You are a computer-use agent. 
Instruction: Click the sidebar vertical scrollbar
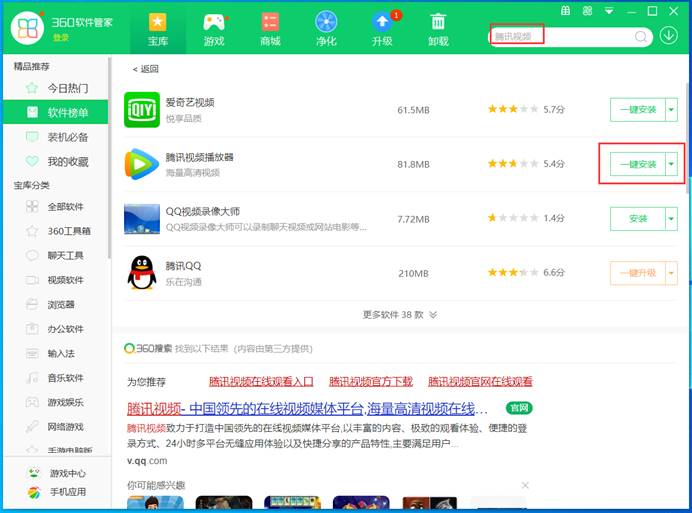pyautogui.click(x=109, y=159)
